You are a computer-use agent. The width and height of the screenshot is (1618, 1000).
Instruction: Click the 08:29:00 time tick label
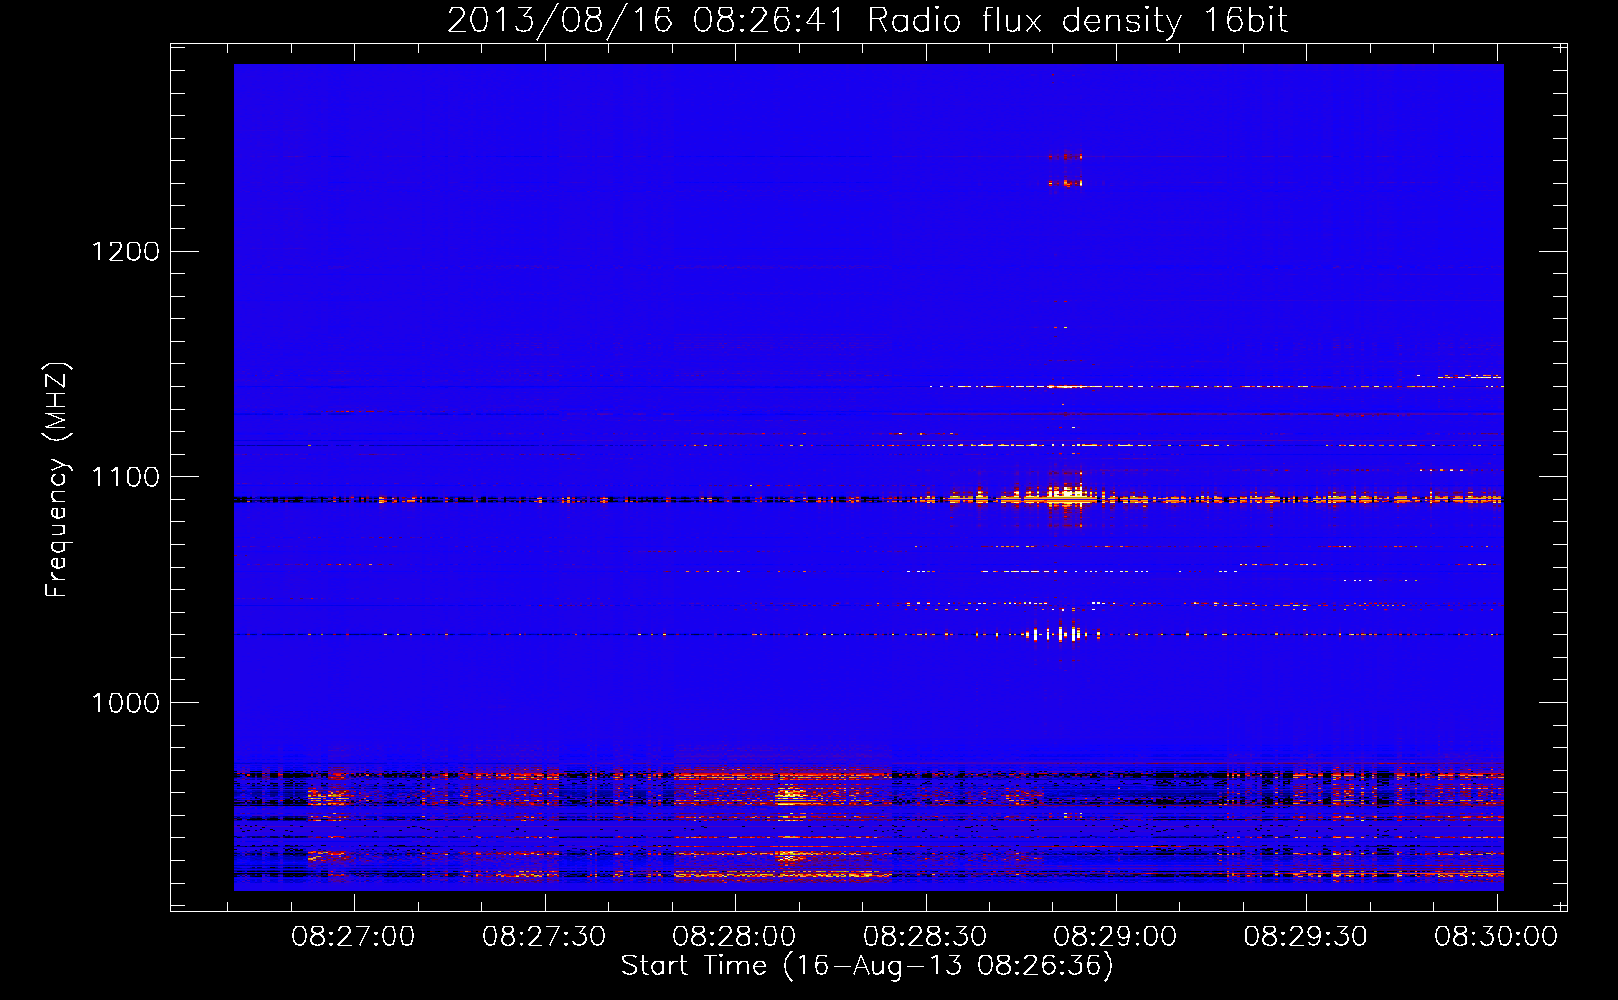1115,936
